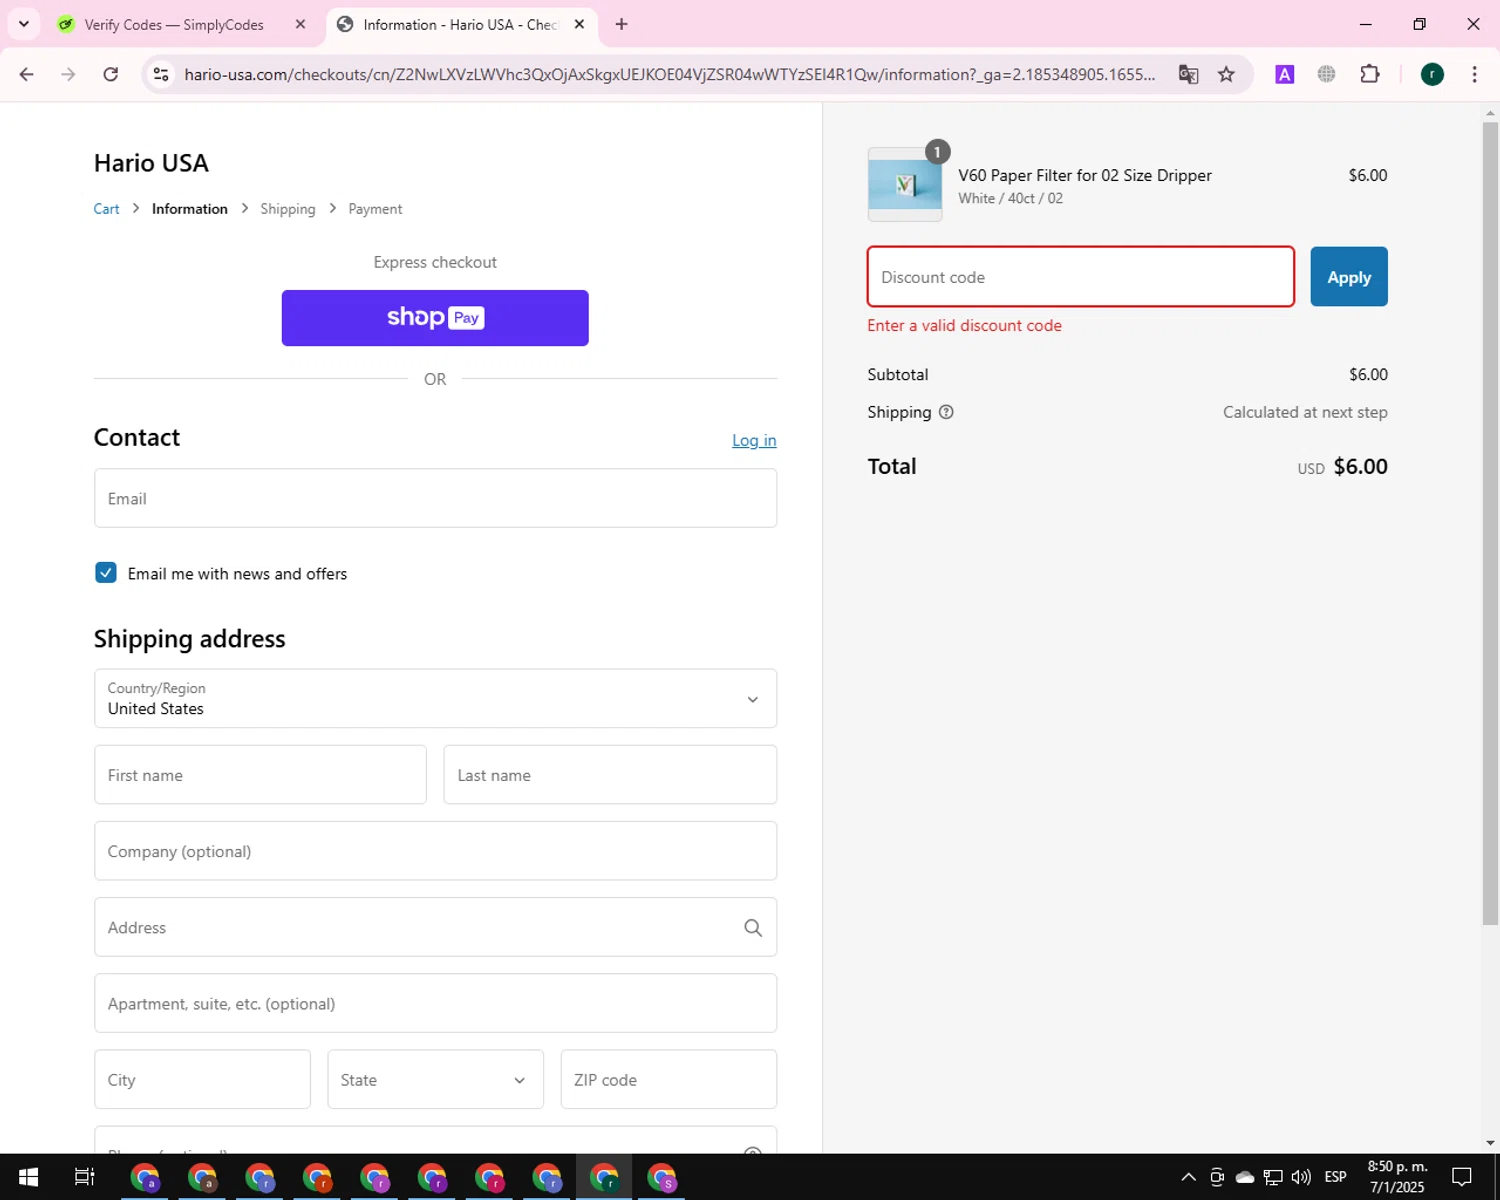Click the volume speaker tray icon
This screenshot has height=1200, width=1500.
(x=1301, y=1177)
